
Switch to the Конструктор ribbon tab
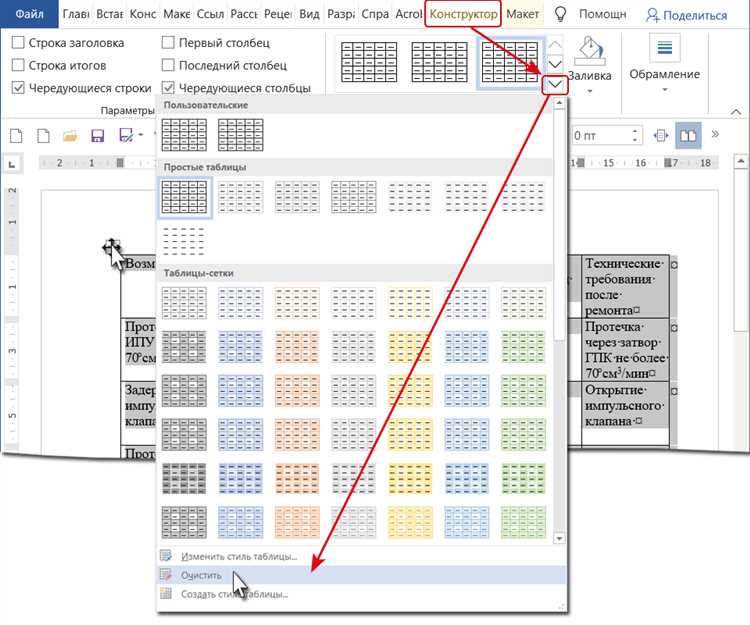click(463, 14)
